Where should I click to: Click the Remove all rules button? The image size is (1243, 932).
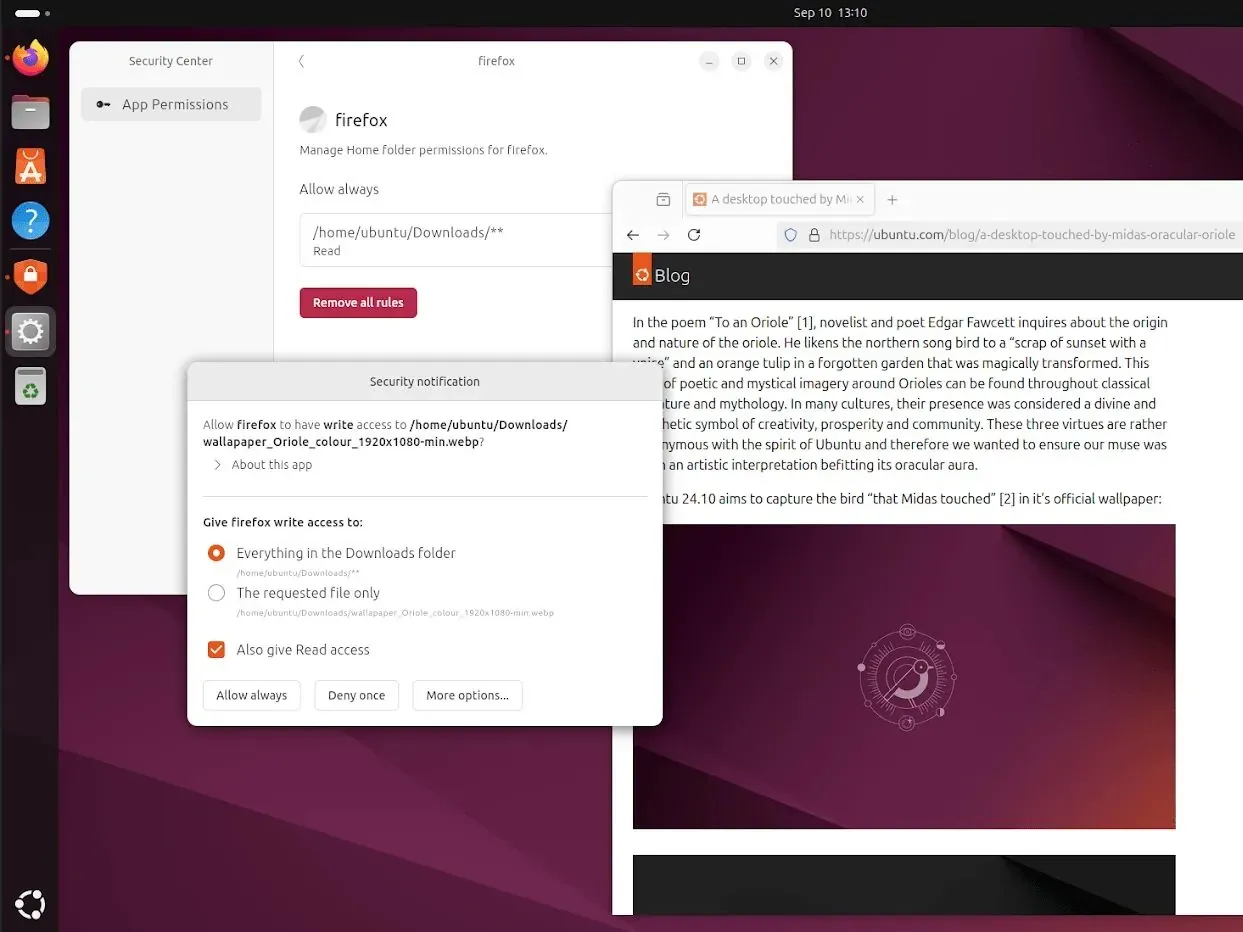(358, 302)
